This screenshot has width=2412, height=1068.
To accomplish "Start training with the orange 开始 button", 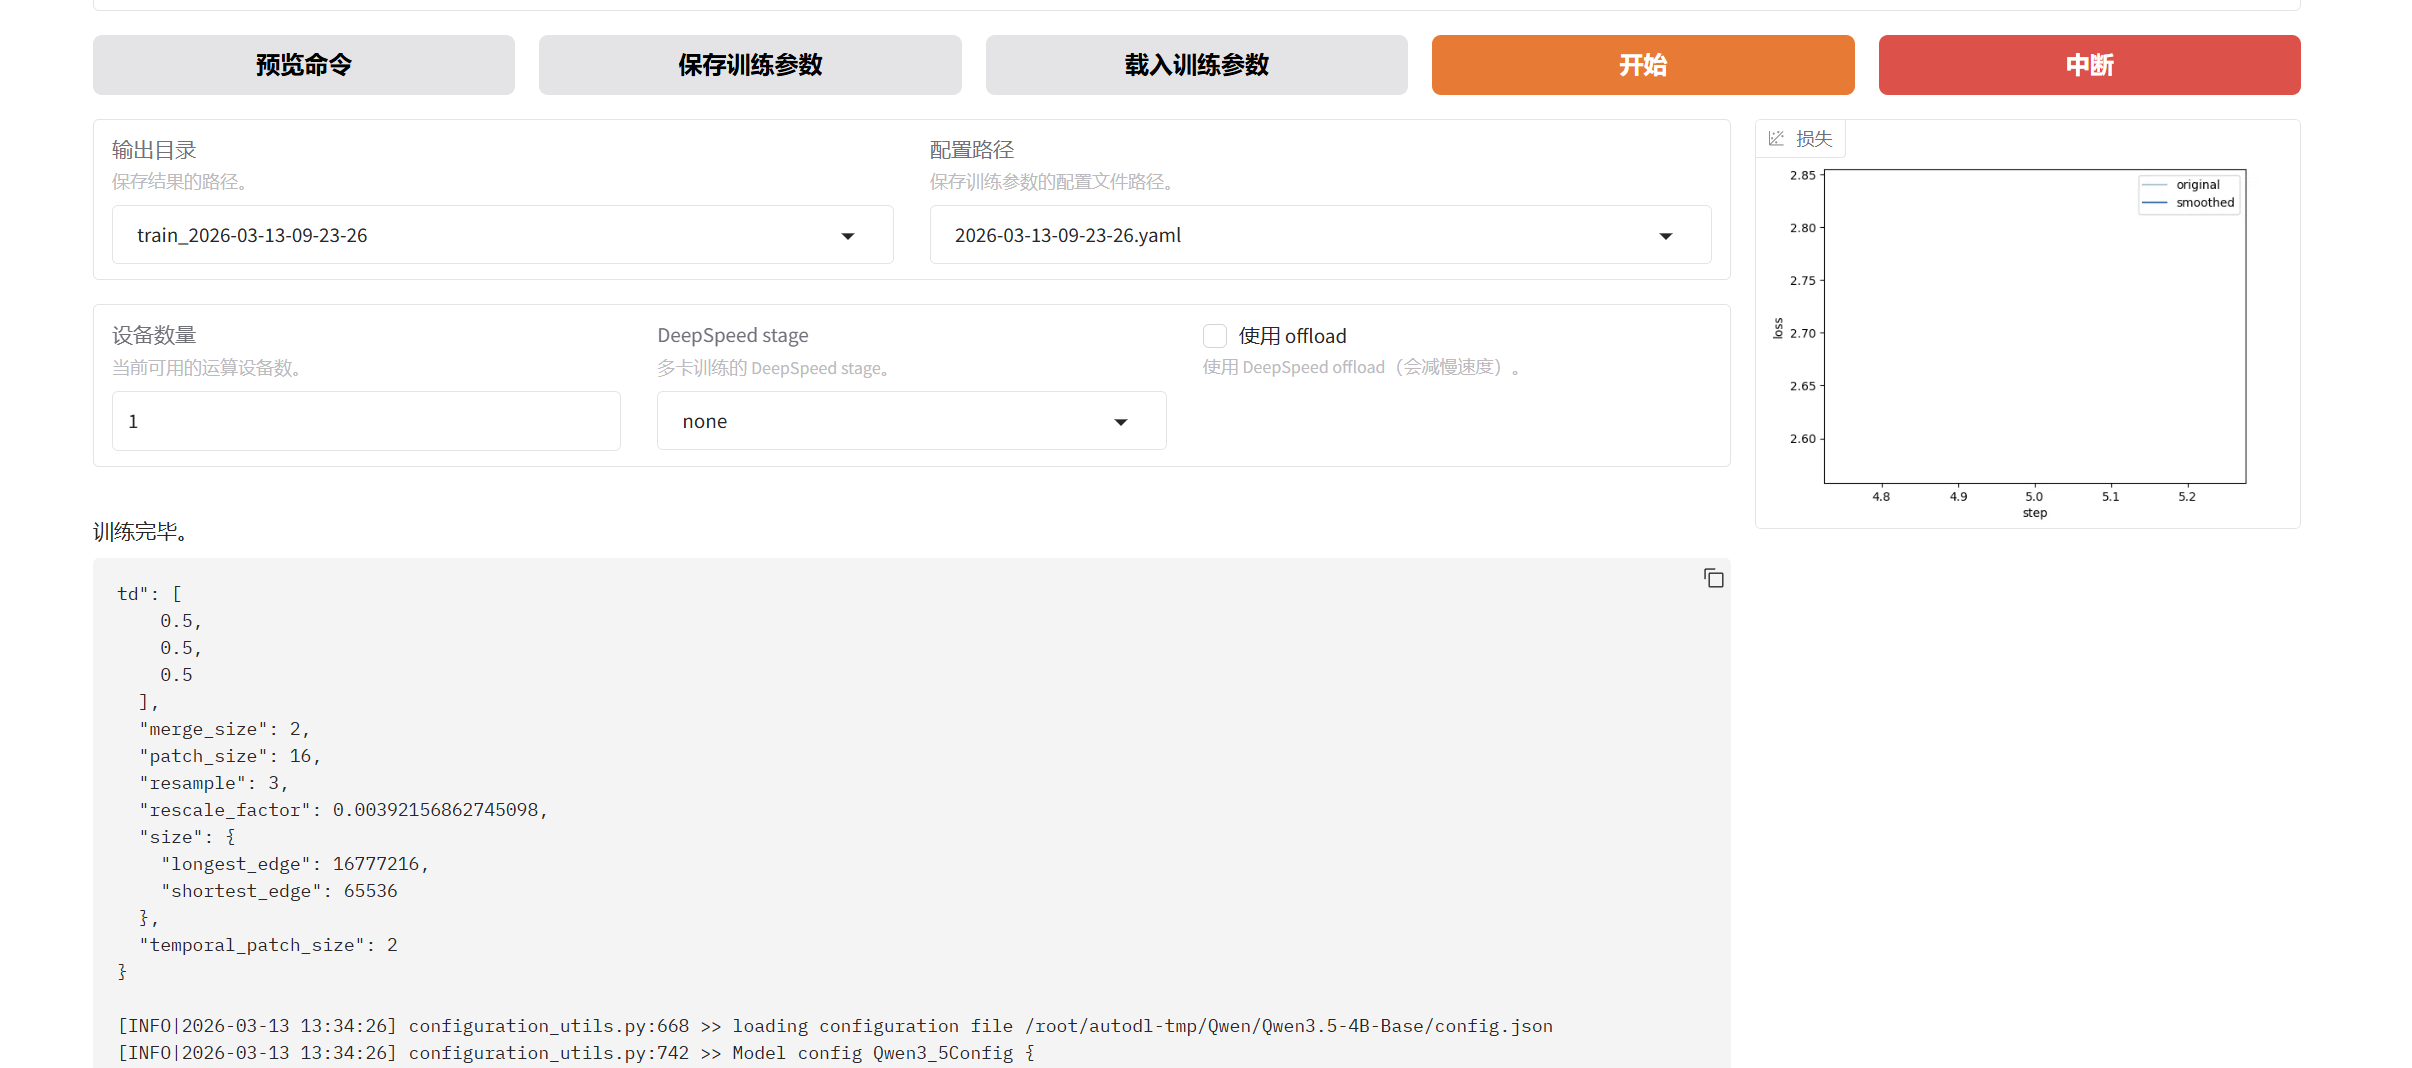I will [1643, 65].
